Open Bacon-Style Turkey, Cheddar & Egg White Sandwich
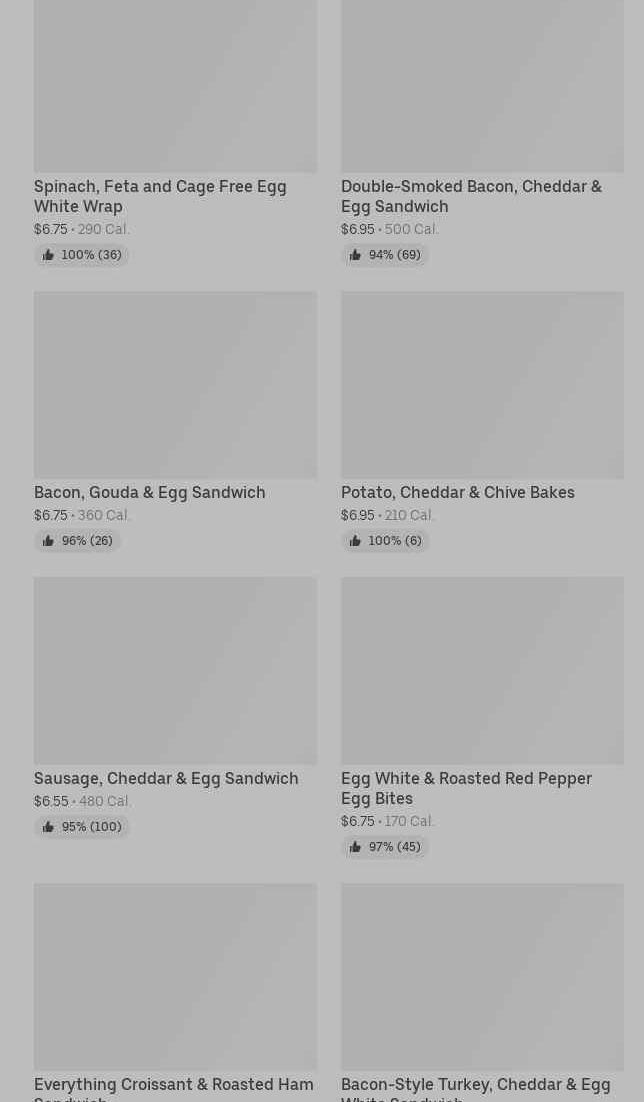This screenshot has width=644, height=1102. (475, 1088)
